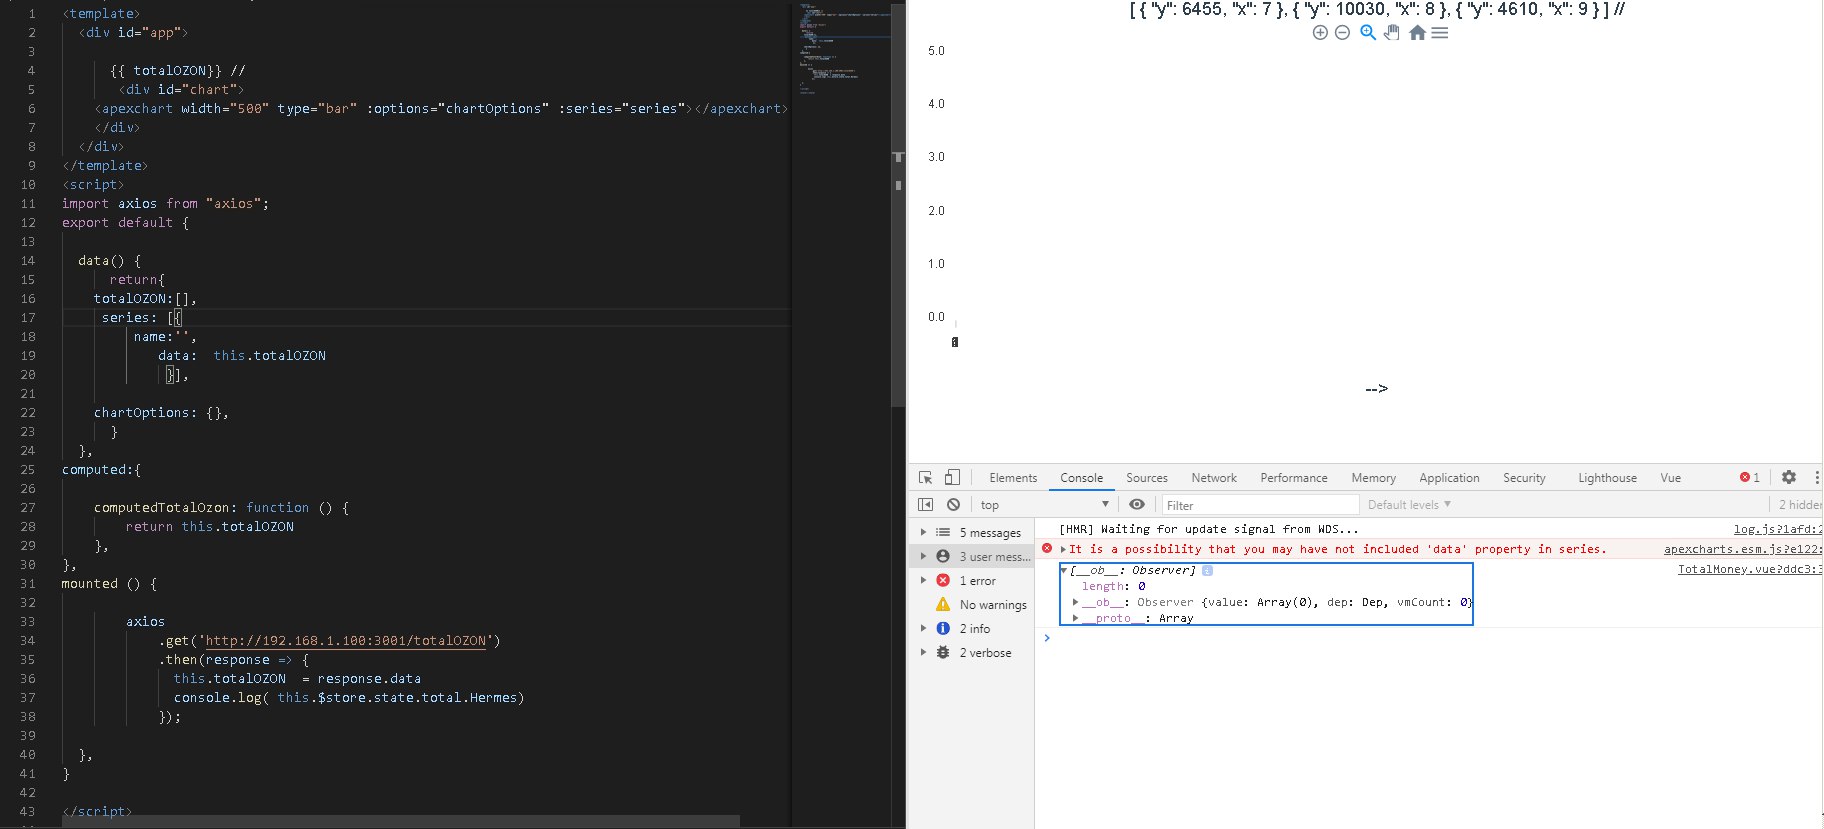Open the TotalMoney.vue source link
Image resolution: width=1824 pixels, height=829 pixels.
(1750, 569)
